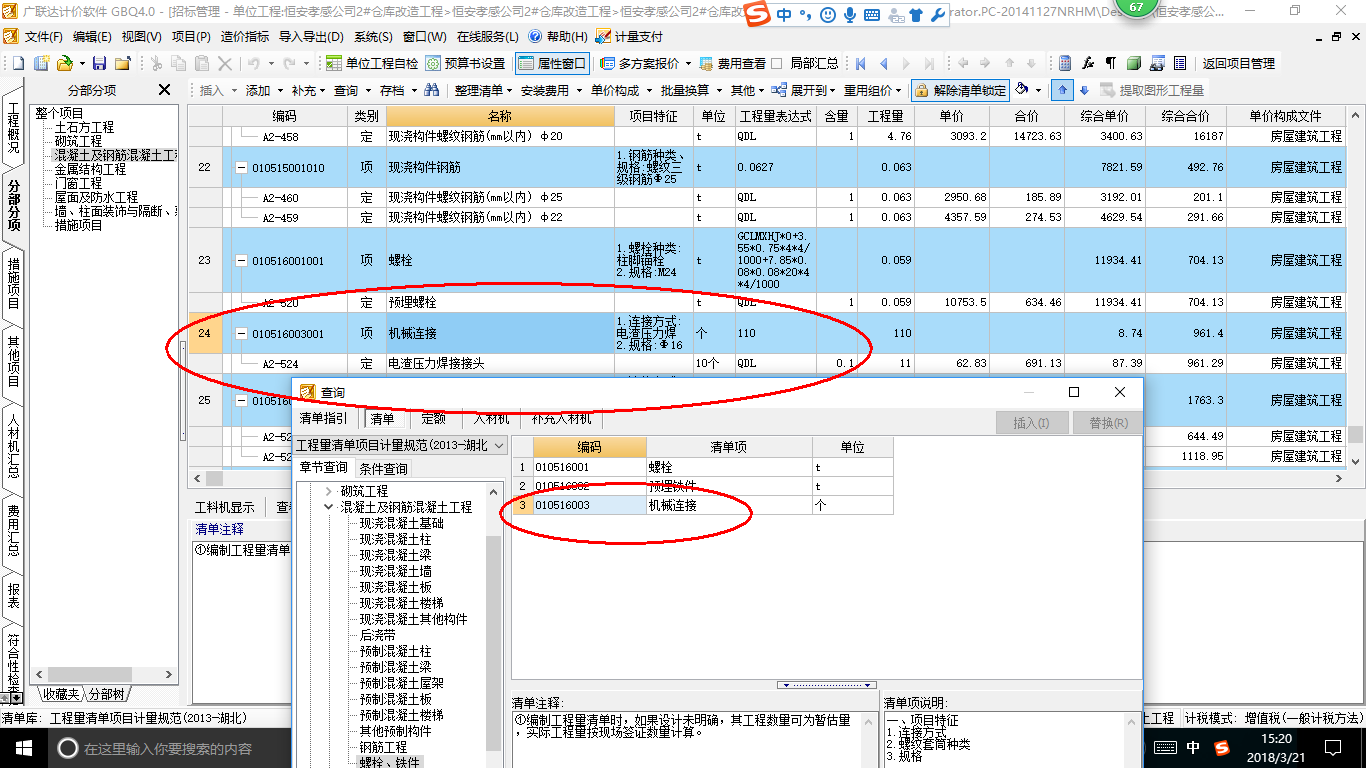This screenshot has height=768, width=1366.
Task: Toggle the 属性窗口 property window
Action: [553, 63]
